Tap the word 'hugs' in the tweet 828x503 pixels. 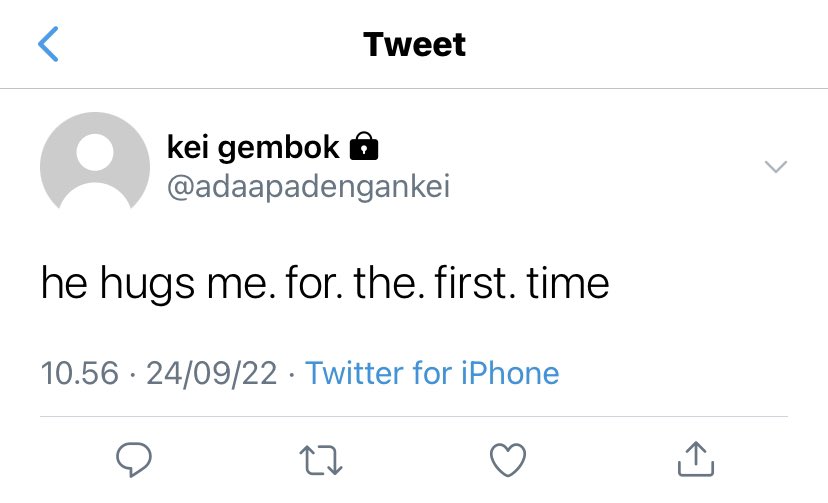[x=147, y=285]
